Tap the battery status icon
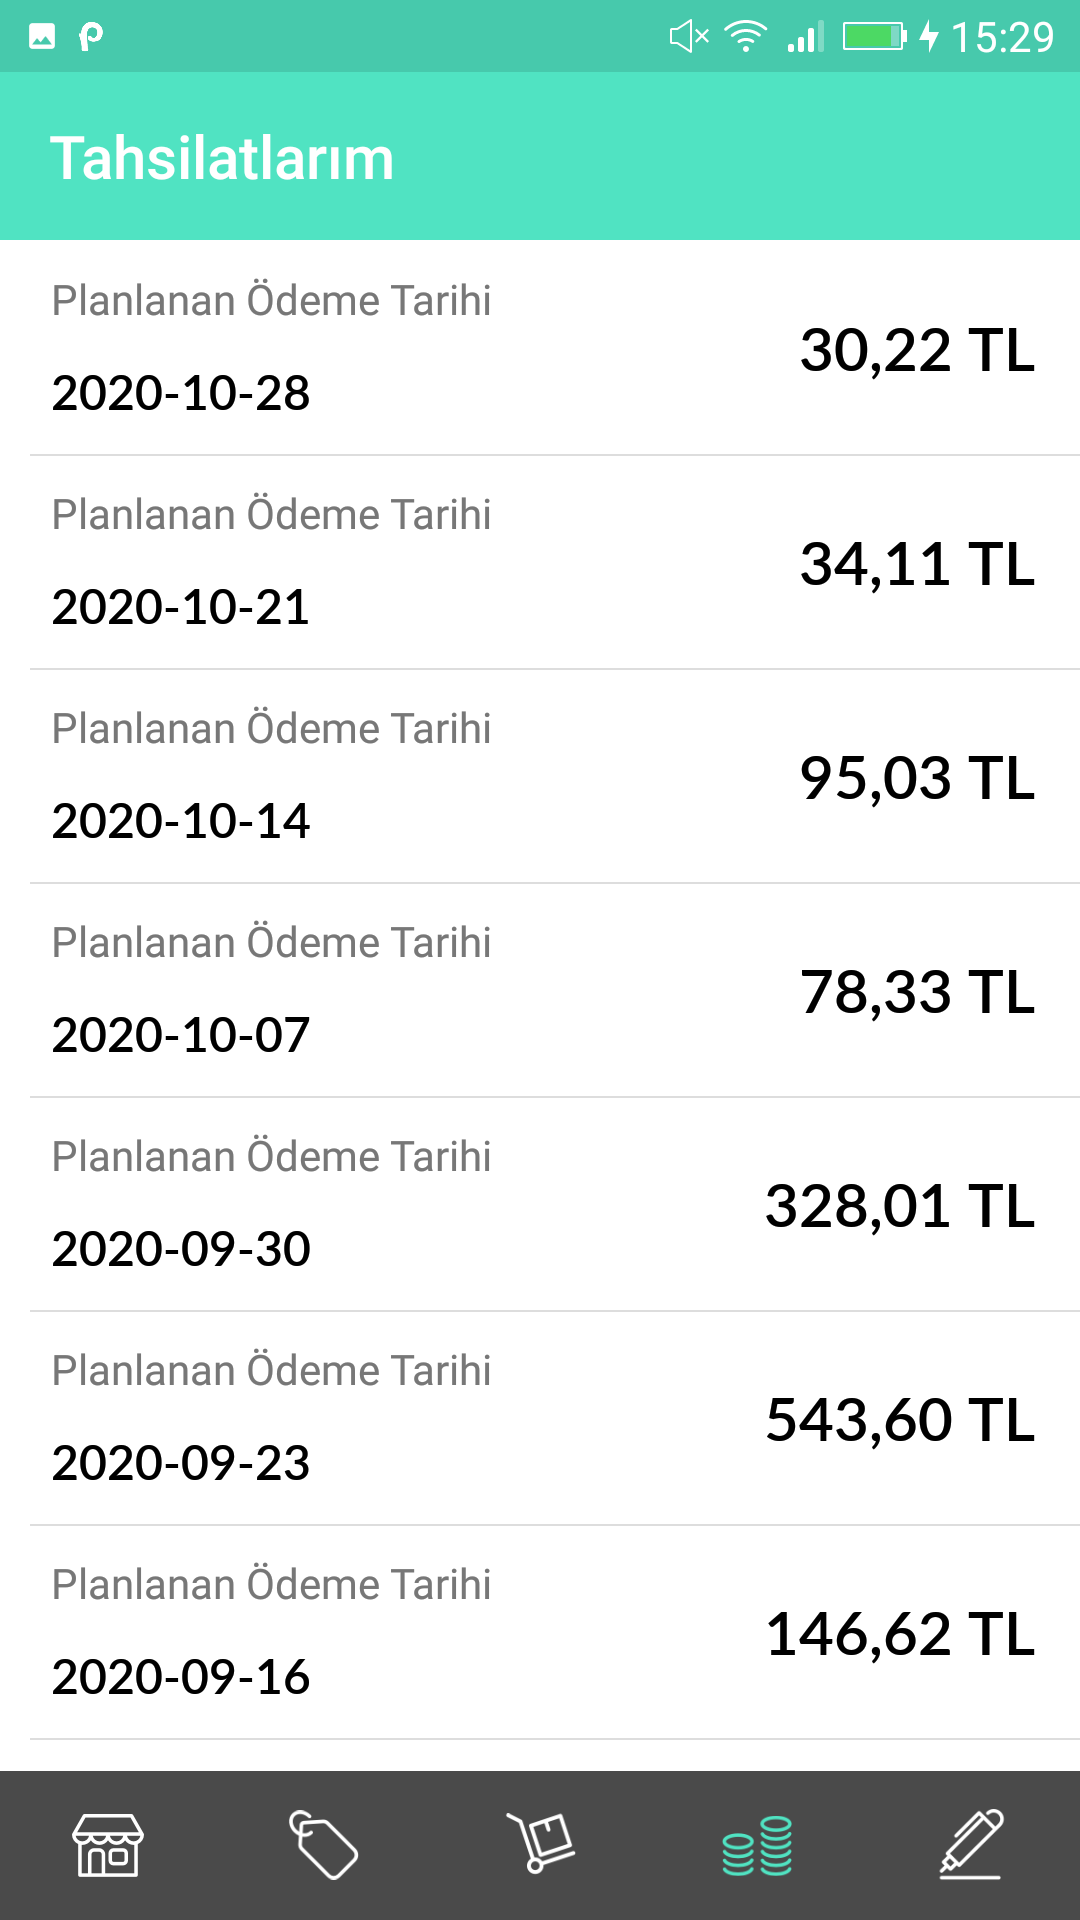Viewport: 1080px width, 1920px height. pyautogui.click(x=874, y=37)
